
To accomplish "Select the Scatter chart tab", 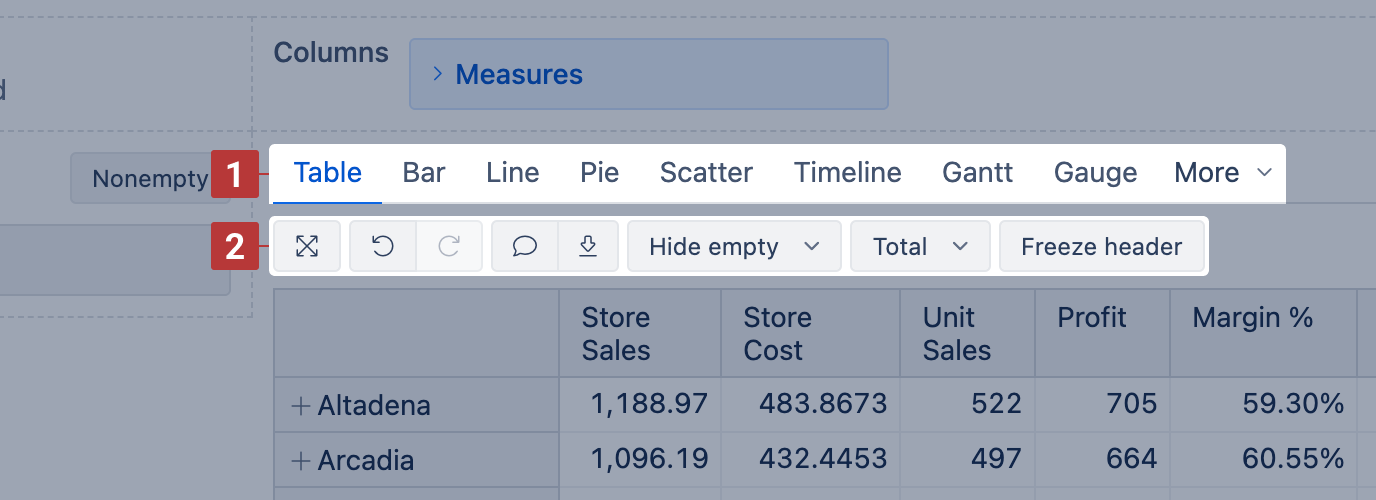I will (706, 173).
